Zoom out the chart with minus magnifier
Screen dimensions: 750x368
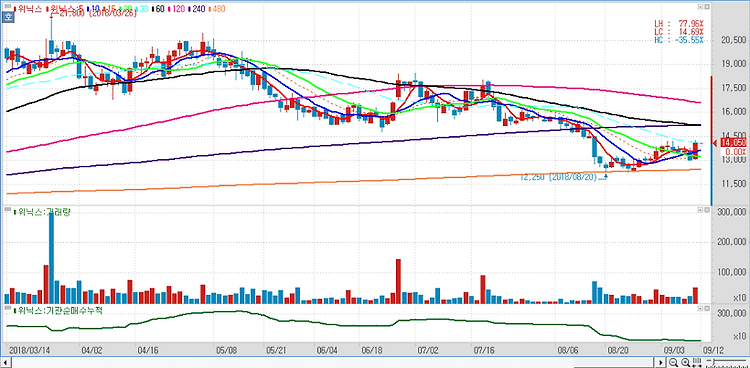tap(673, 362)
